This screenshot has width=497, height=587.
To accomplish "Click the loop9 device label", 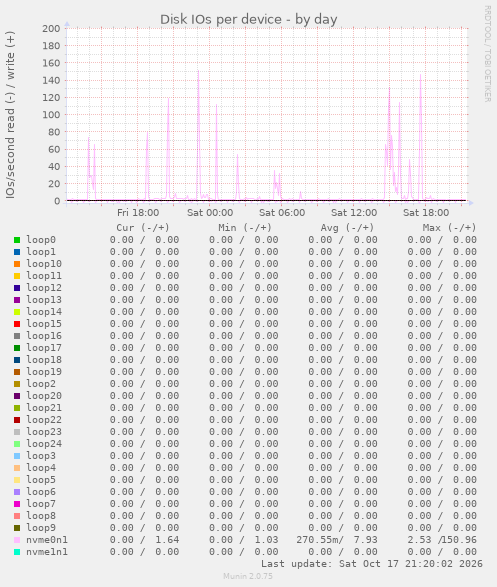I will click(41, 527).
